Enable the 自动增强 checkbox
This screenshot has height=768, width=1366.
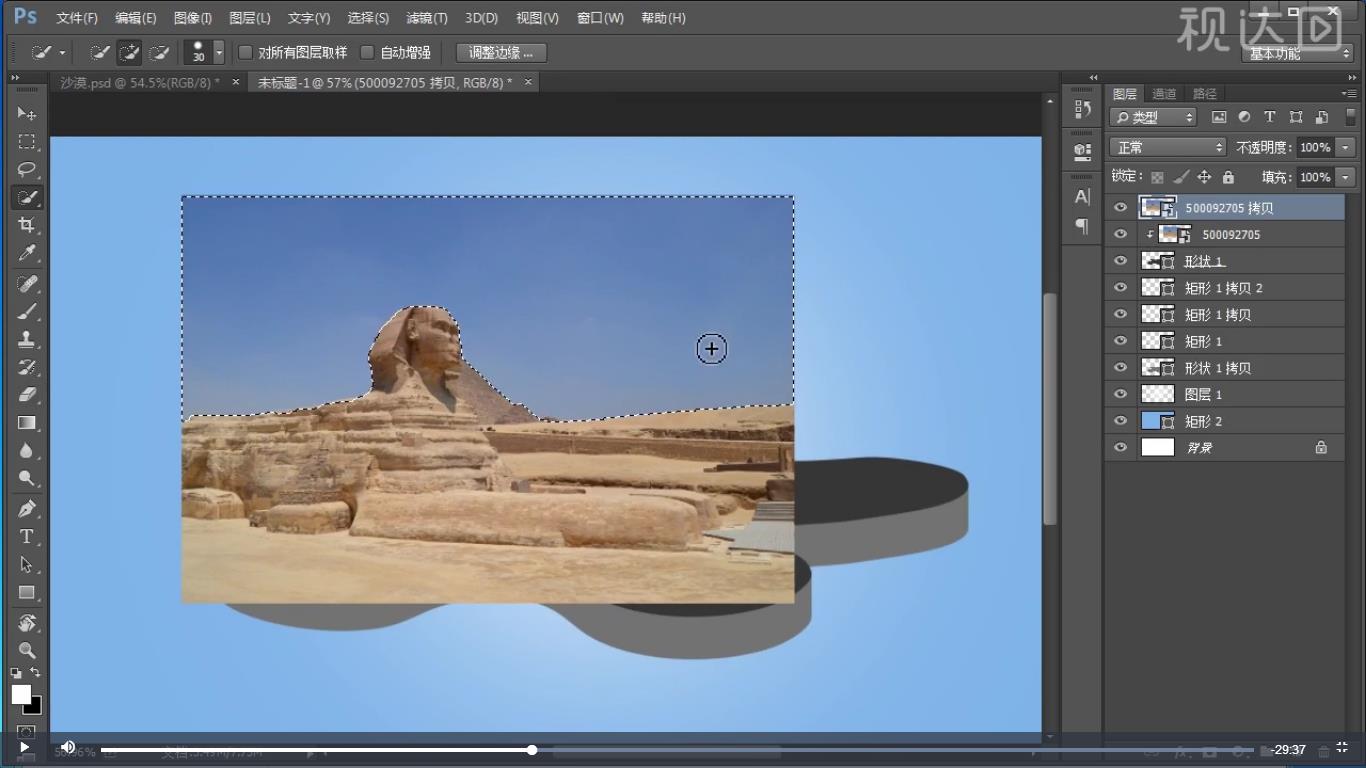[367, 53]
